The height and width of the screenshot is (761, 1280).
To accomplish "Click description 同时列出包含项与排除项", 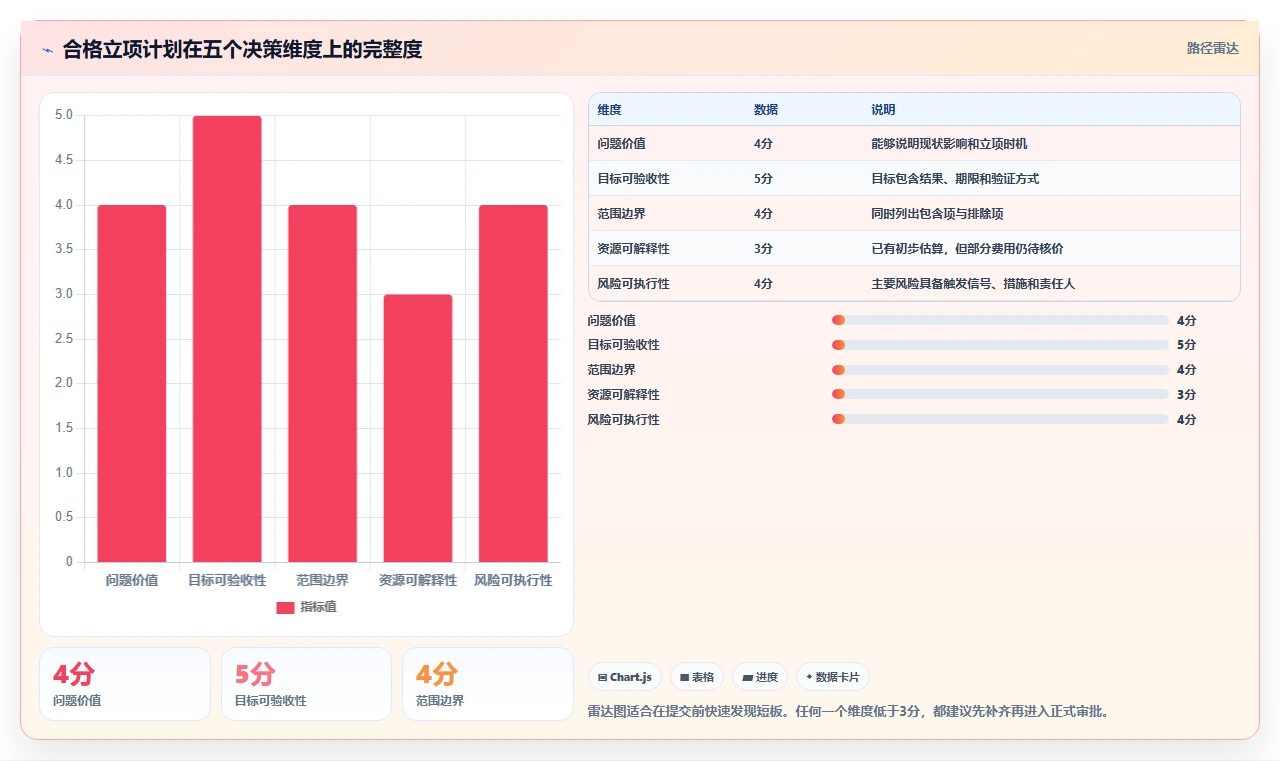I will pos(937,214).
